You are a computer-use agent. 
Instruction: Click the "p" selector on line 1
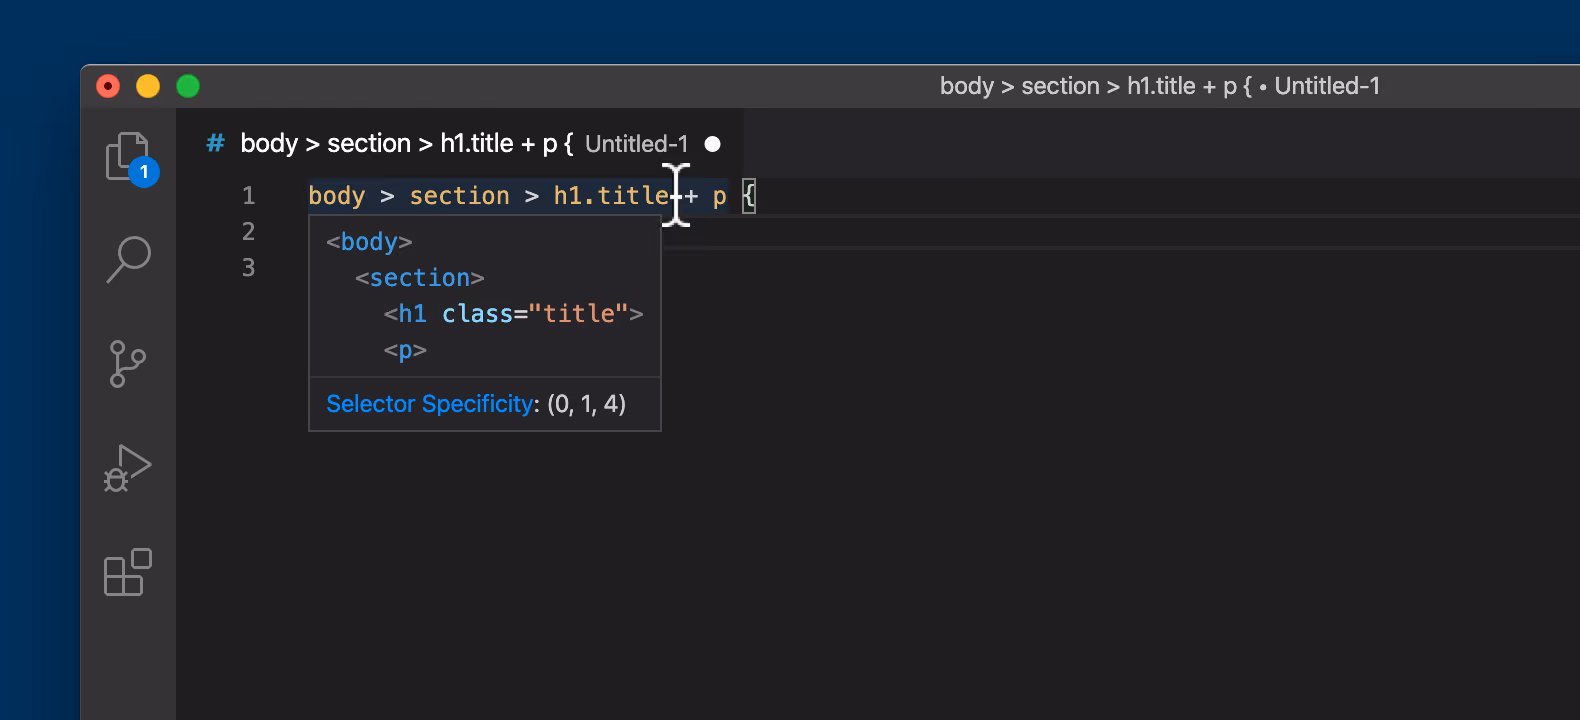[719, 197]
